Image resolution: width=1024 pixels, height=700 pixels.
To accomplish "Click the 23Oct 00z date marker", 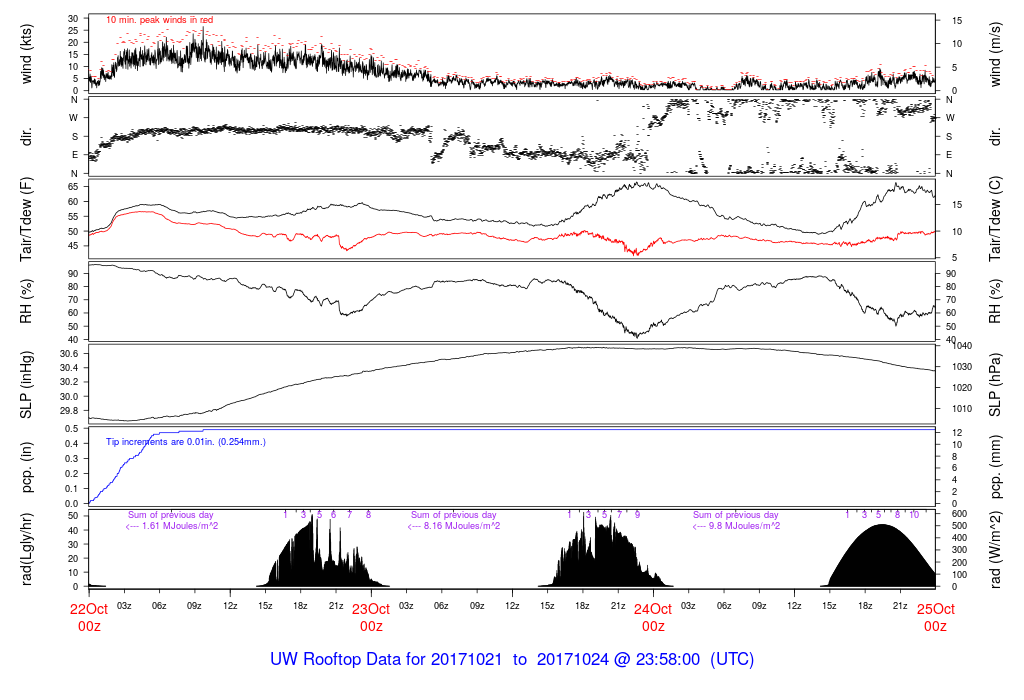I will (370, 617).
